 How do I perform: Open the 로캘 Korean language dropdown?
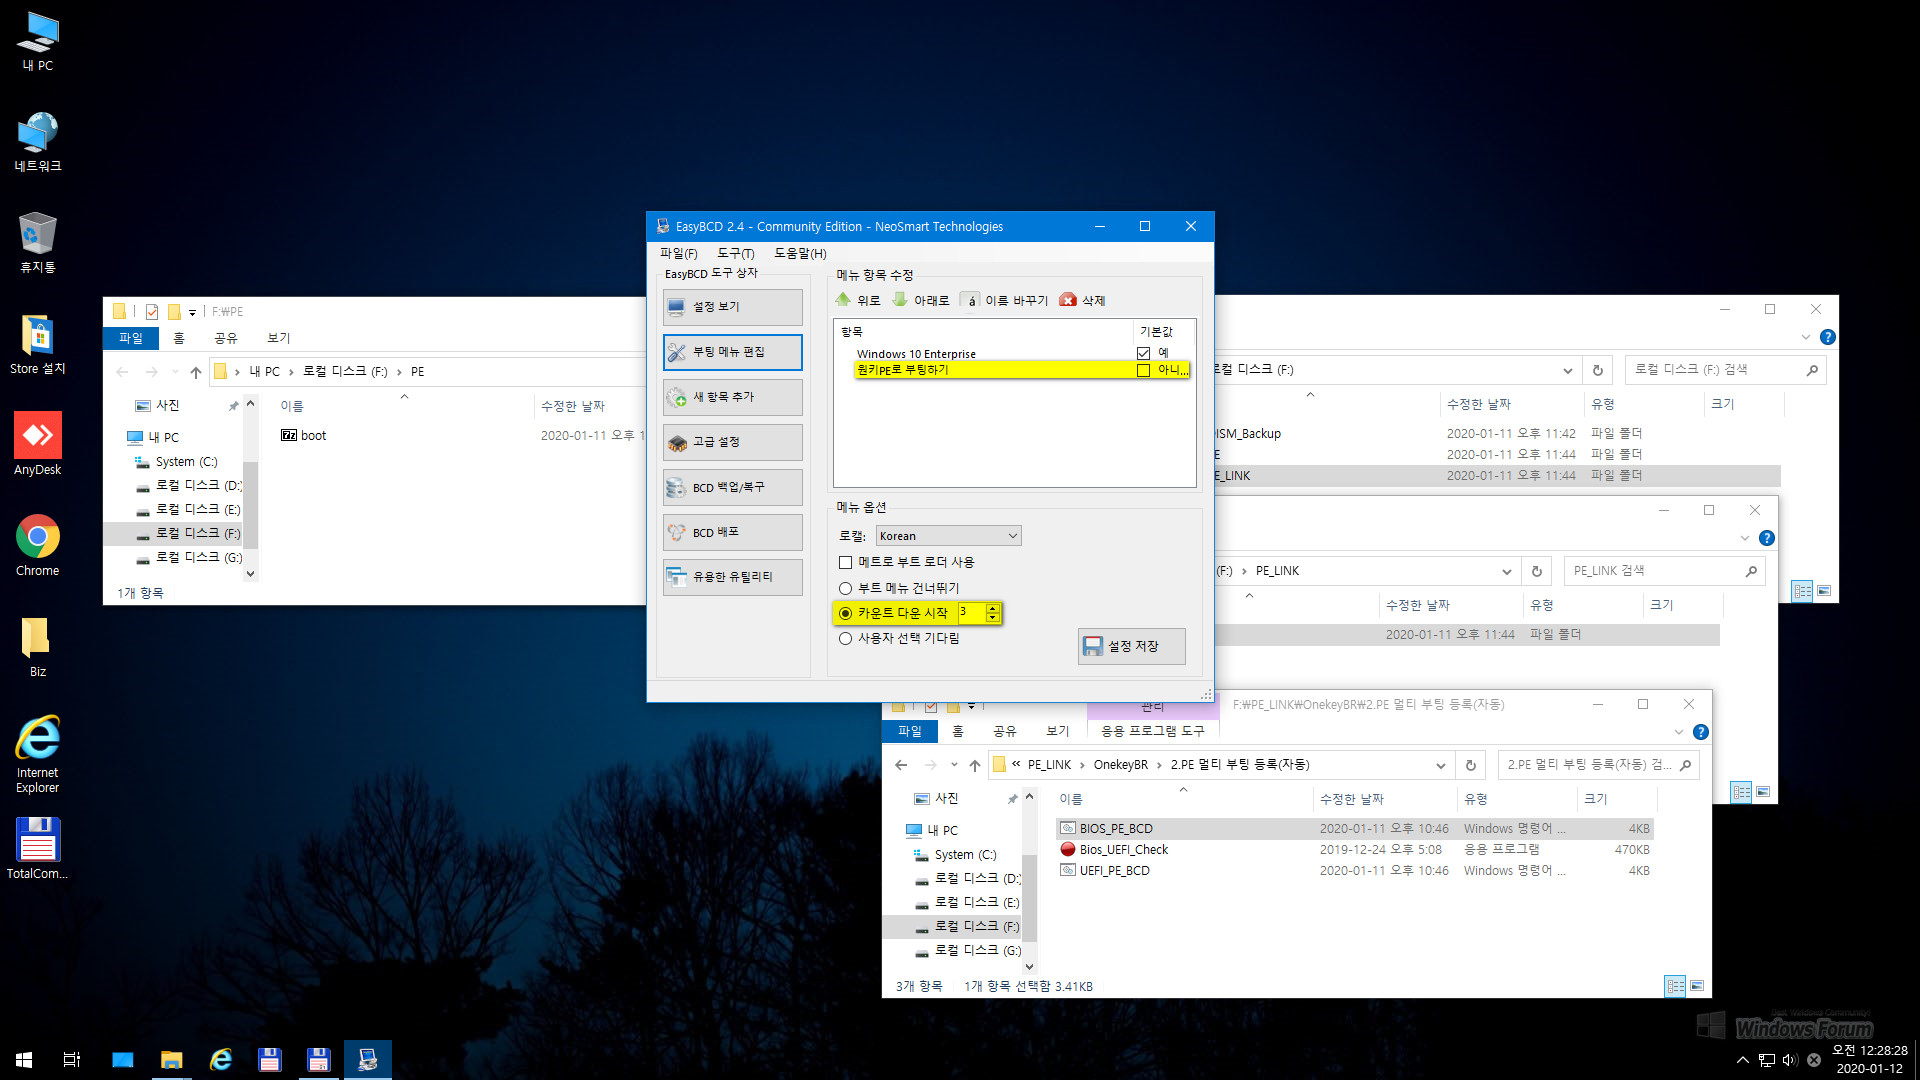(x=948, y=536)
